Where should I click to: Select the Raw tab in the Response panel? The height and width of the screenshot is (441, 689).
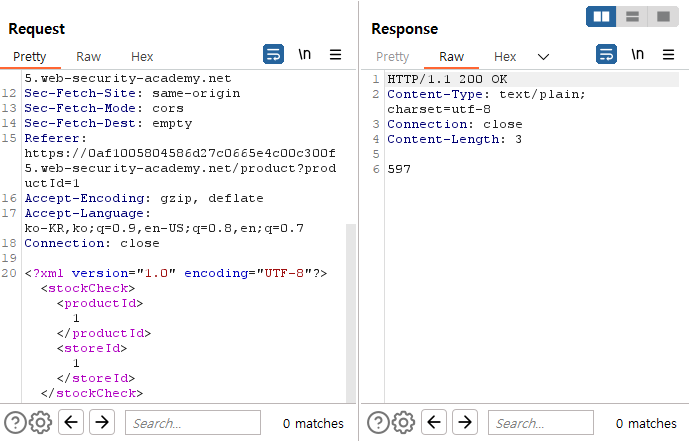click(x=451, y=57)
